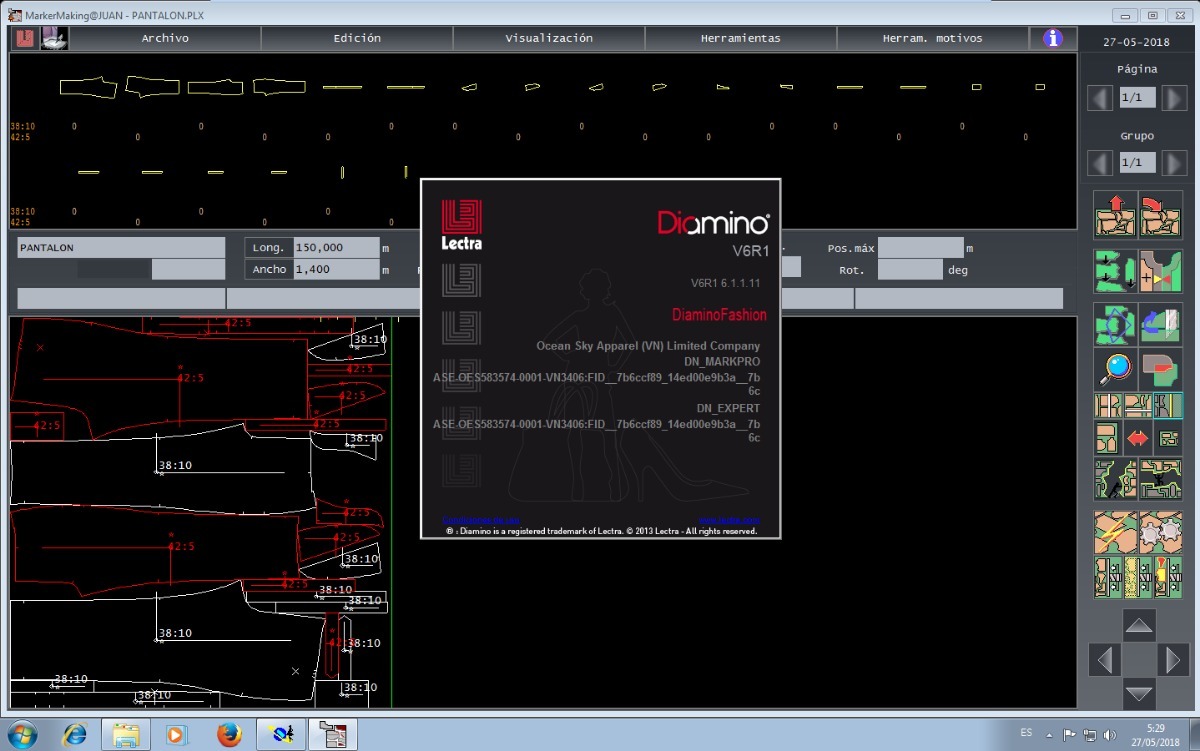Click the DN_MARKPRO license text
This screenshot has height=751, width=1200.
(x=722, y=361)
